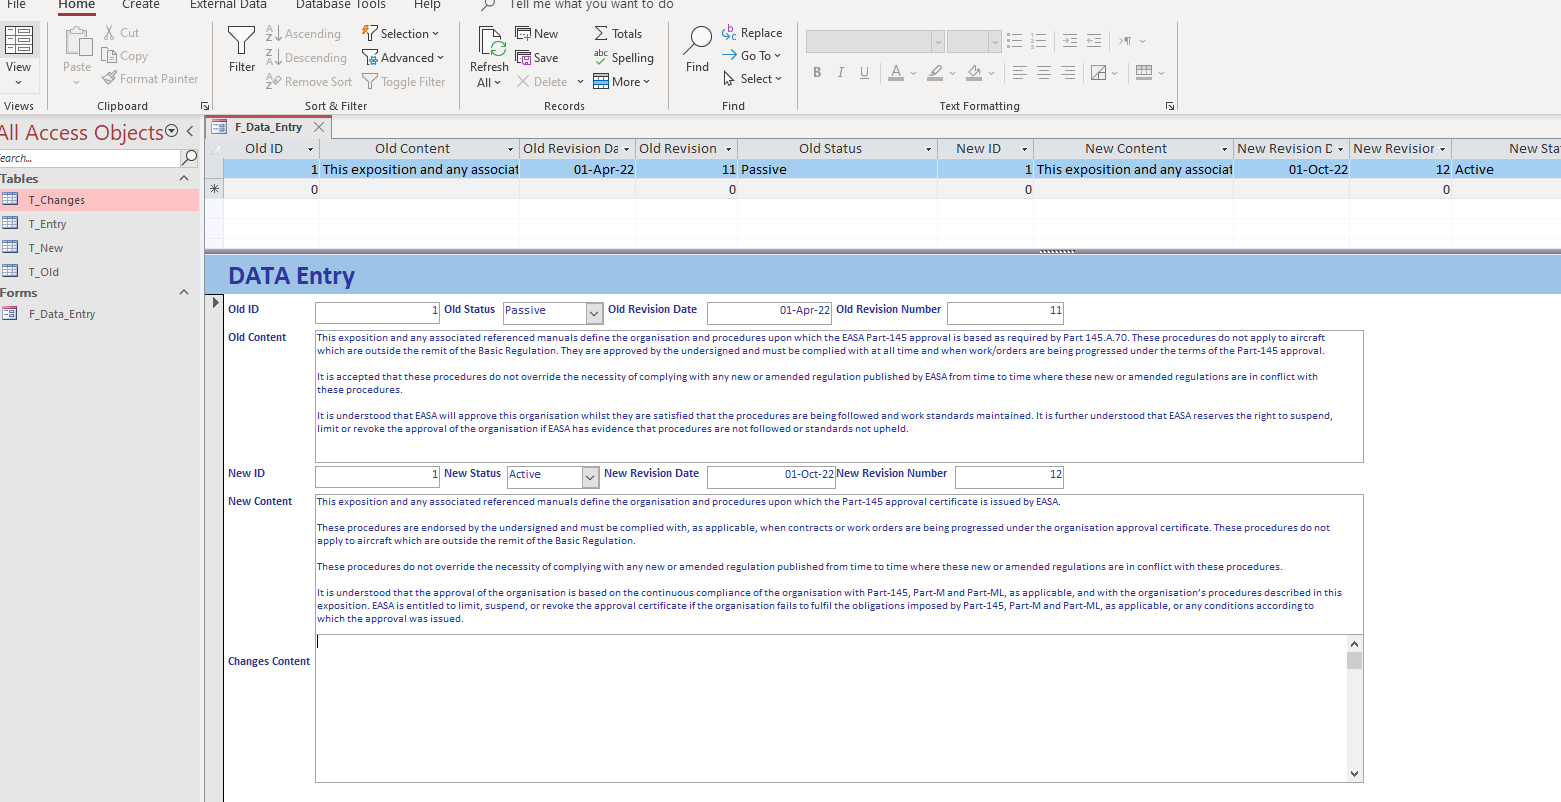Toggle italic text formatting
Screen dimensions: 1561x802
(x=840, y=72)
